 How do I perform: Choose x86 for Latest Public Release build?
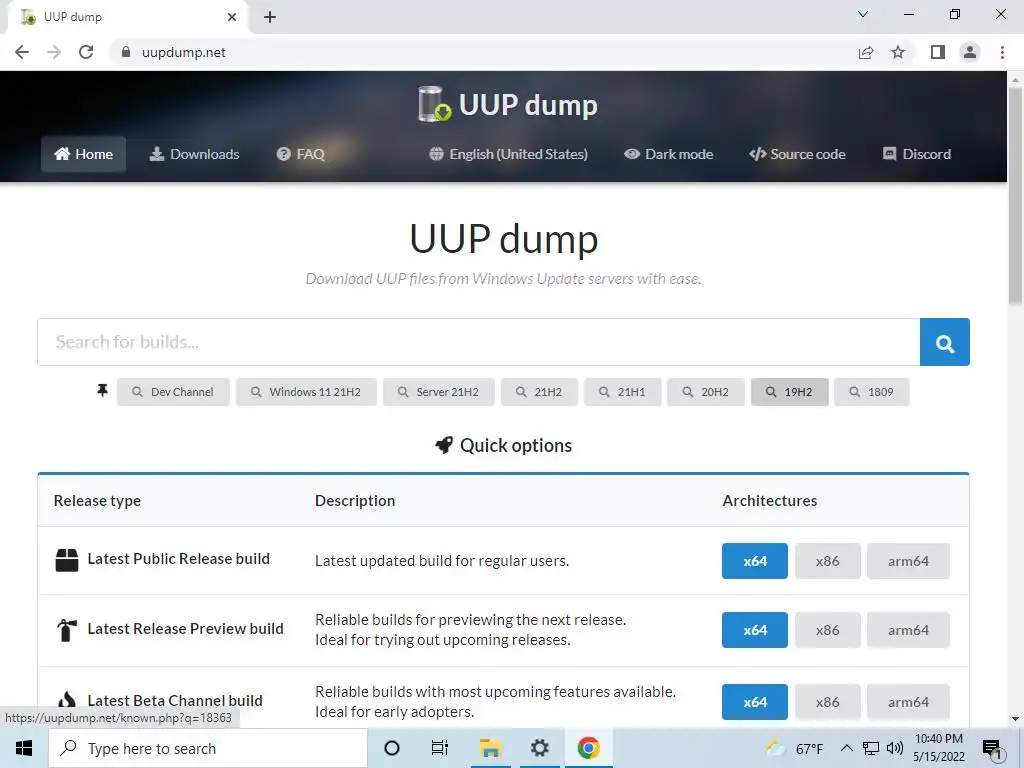(x=827, y=561)
